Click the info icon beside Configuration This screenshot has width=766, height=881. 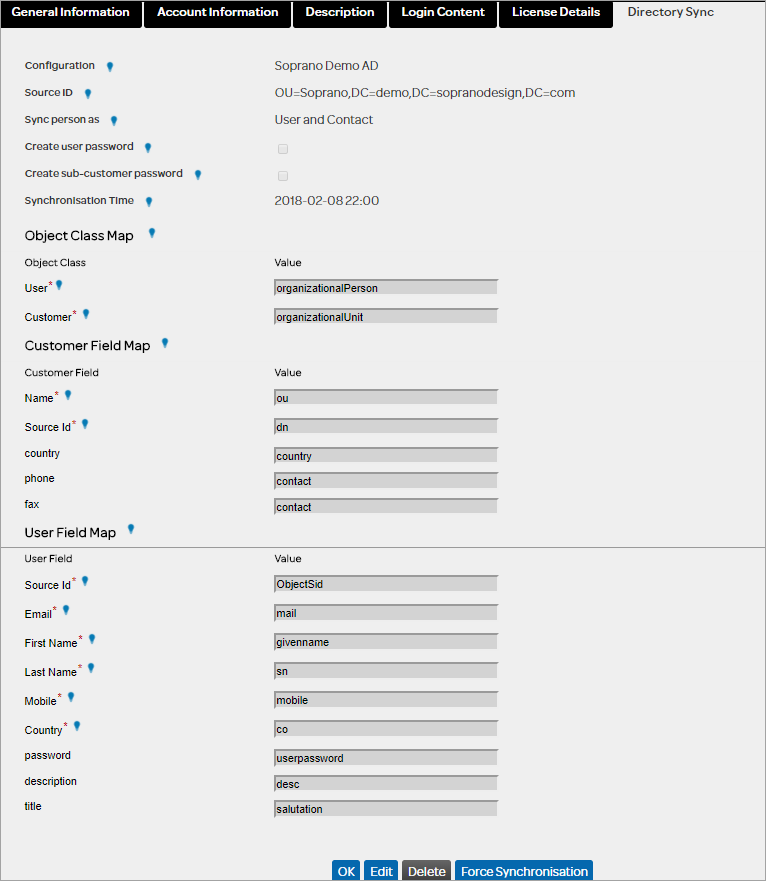pos(110,67)
